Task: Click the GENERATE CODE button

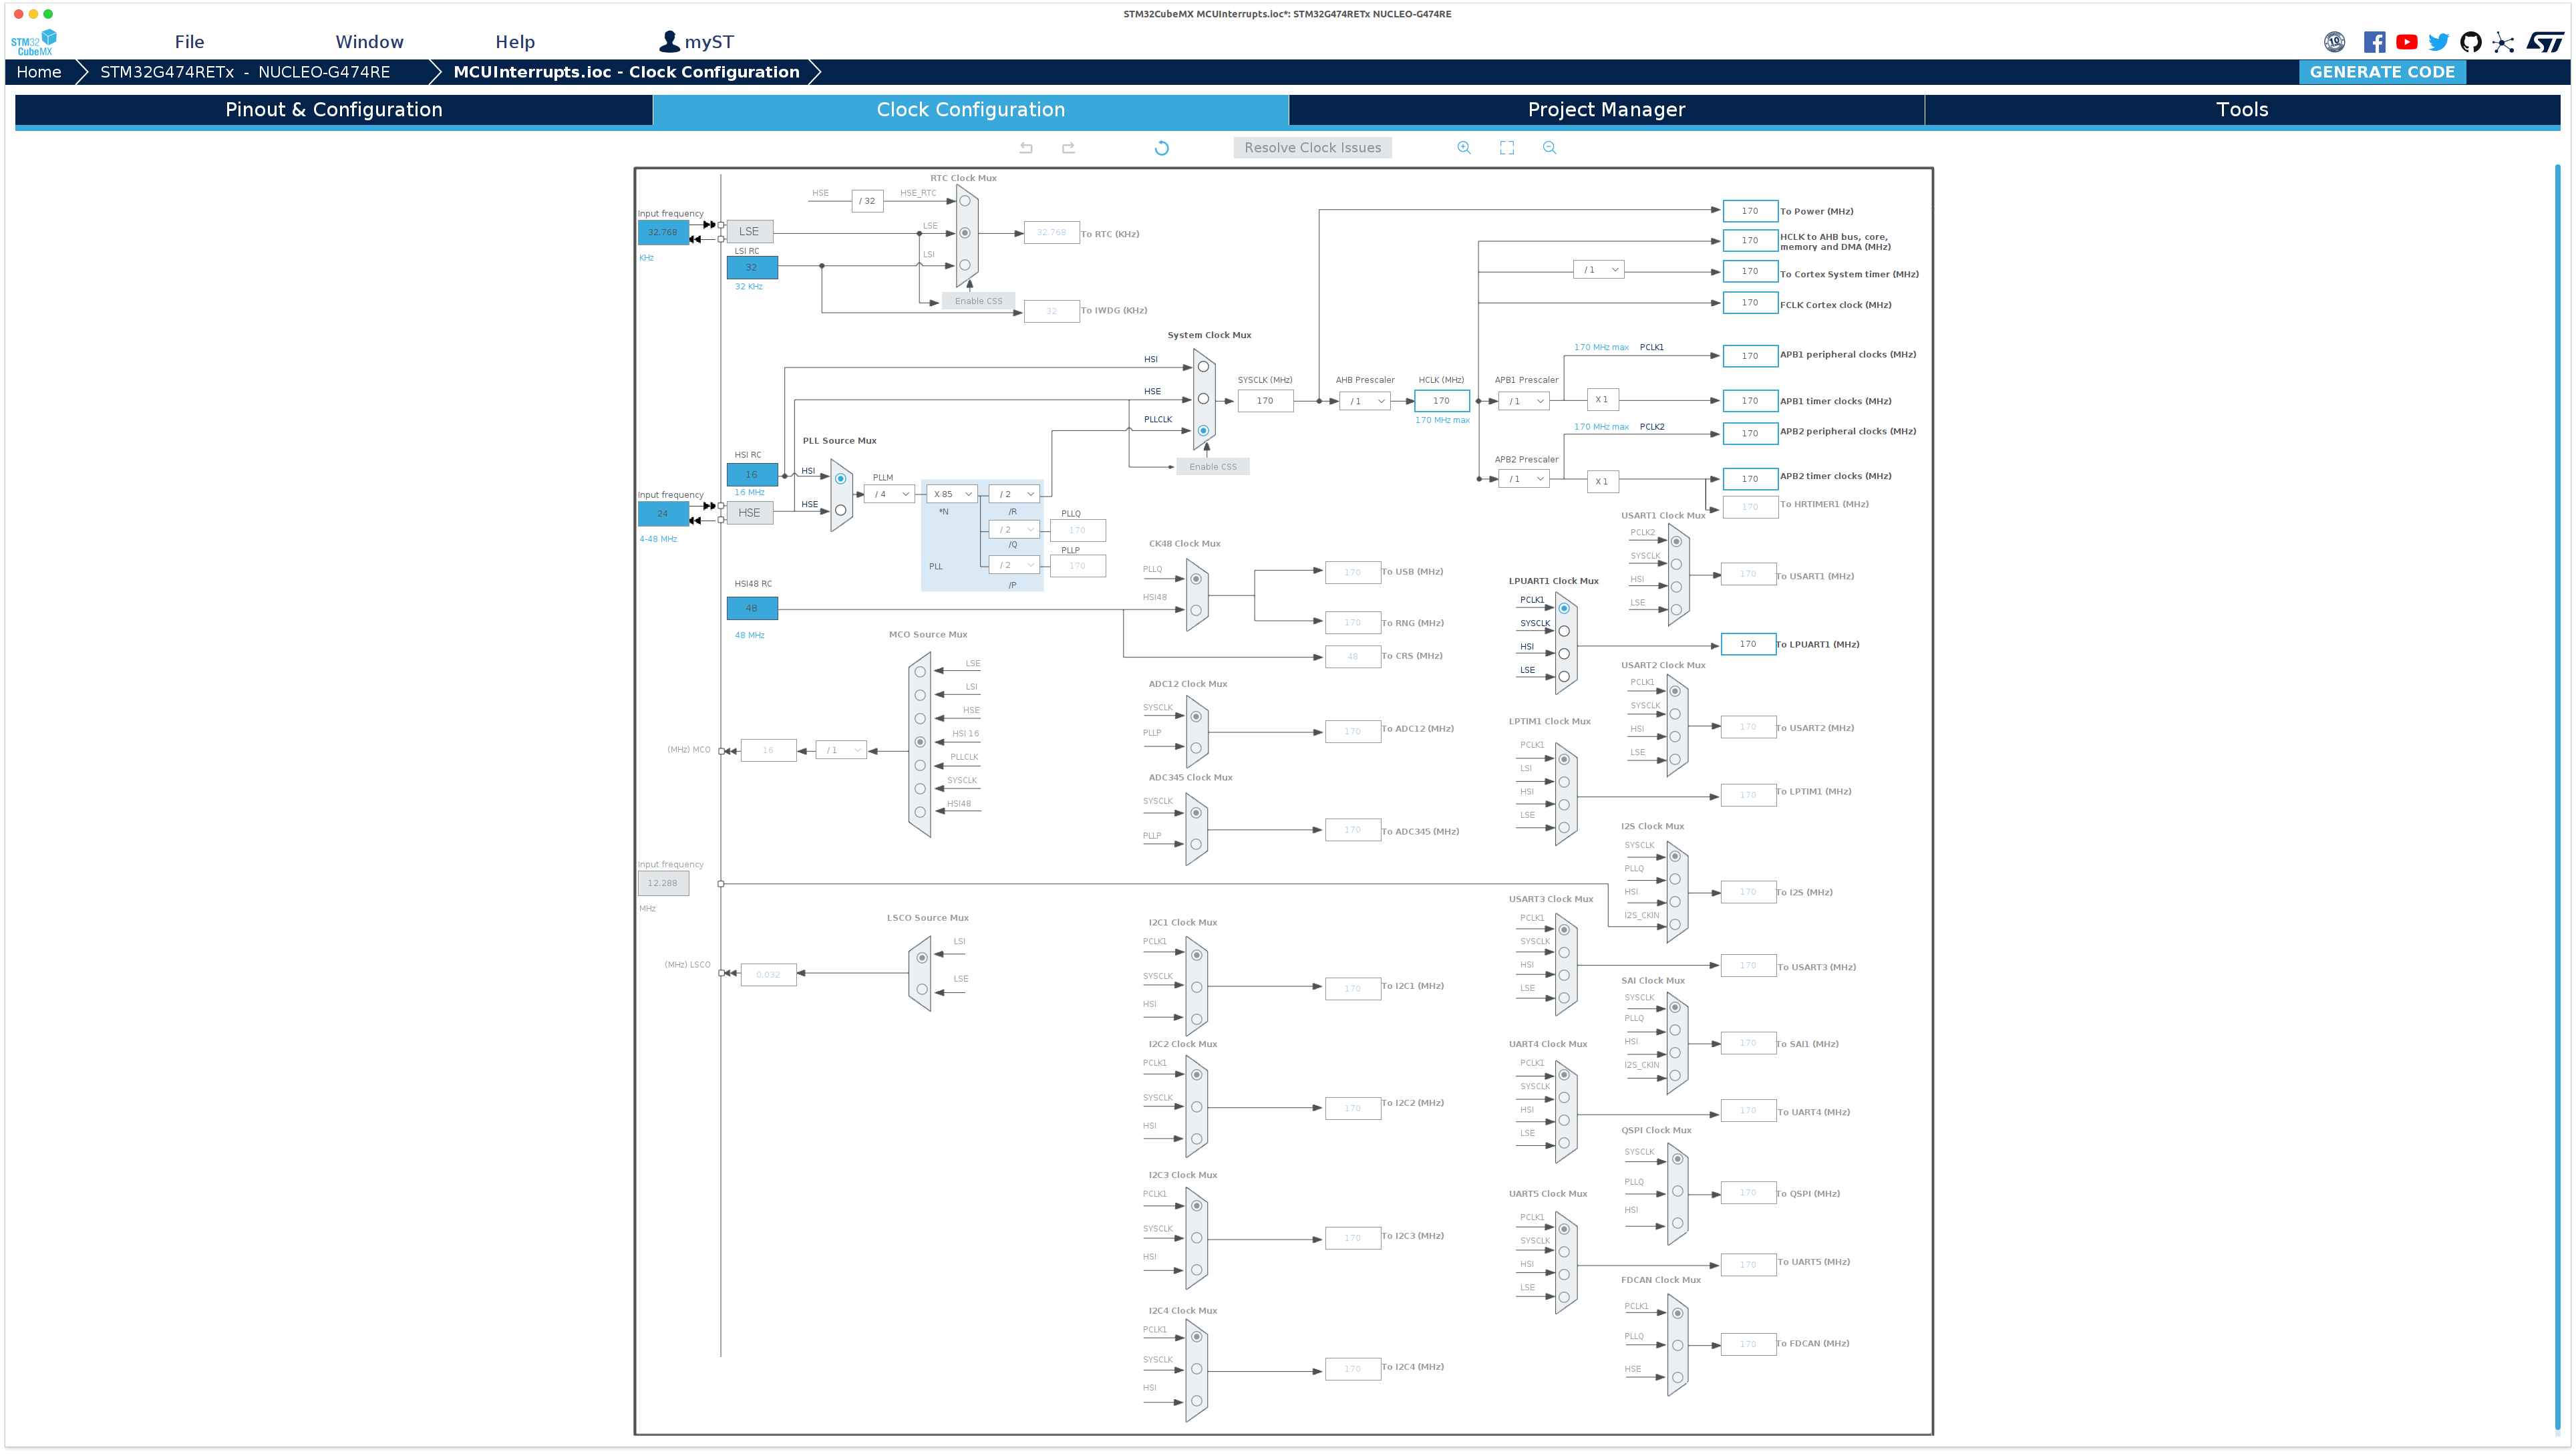Action: point(2381,72)
